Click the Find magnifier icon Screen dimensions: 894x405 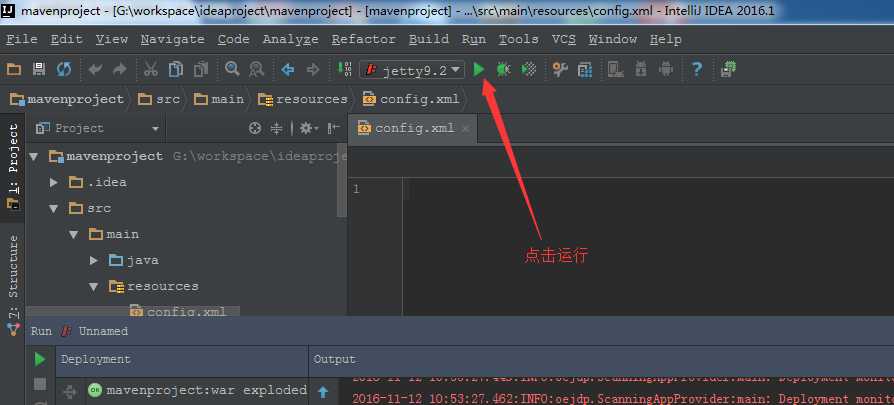pos(231,69)
